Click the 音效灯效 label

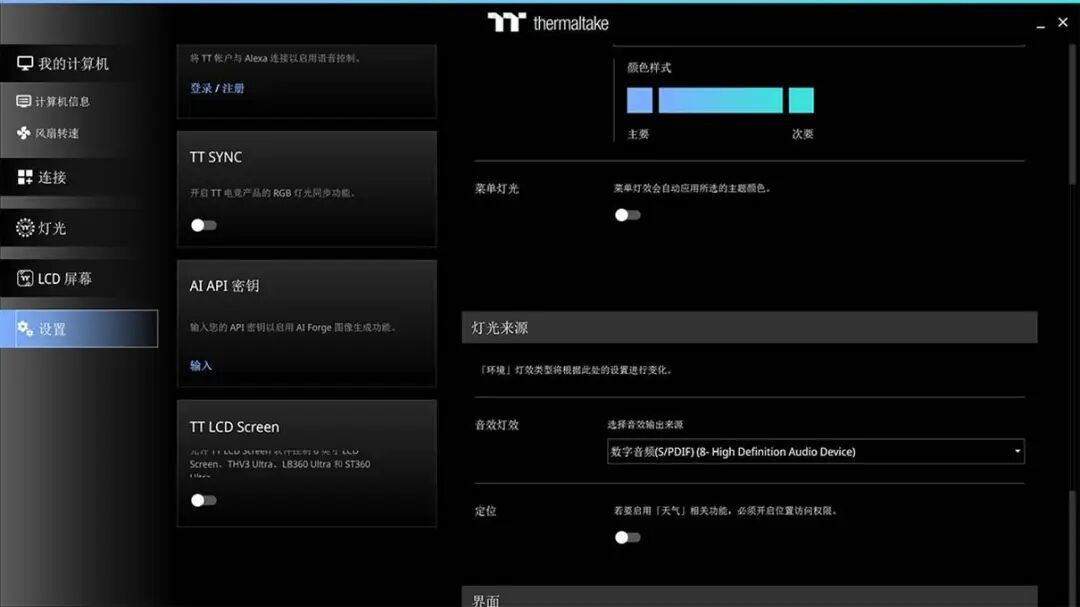pos(497,425)
